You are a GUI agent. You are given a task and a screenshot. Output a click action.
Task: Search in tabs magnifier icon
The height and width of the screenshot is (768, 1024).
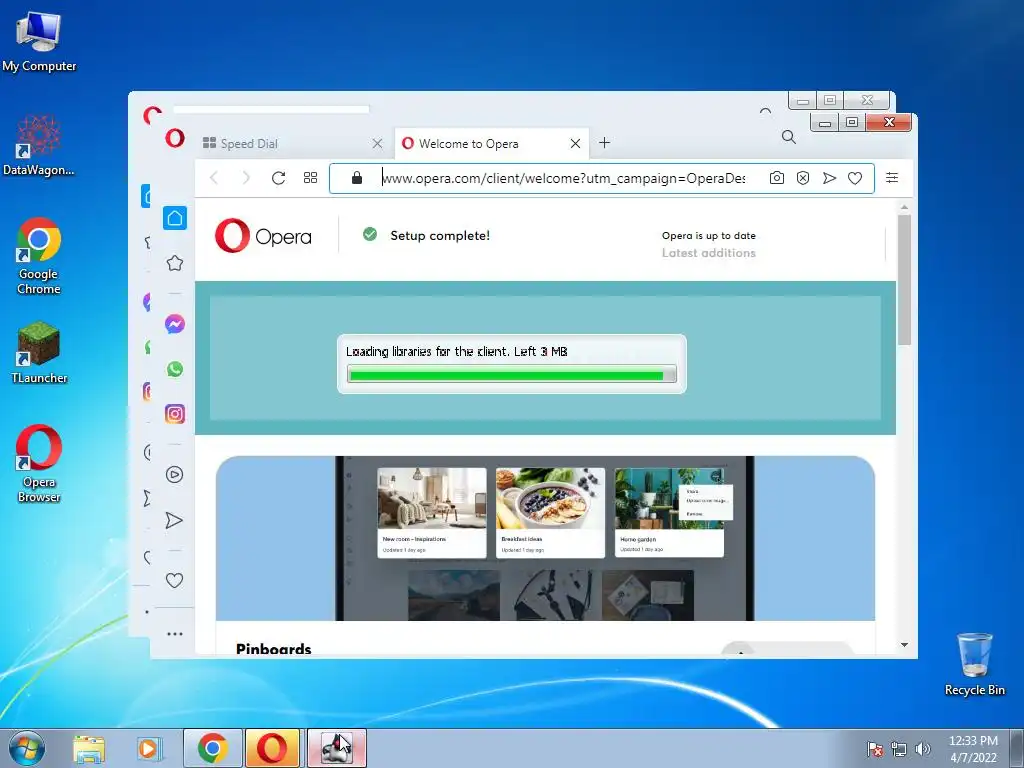[789, 137]
